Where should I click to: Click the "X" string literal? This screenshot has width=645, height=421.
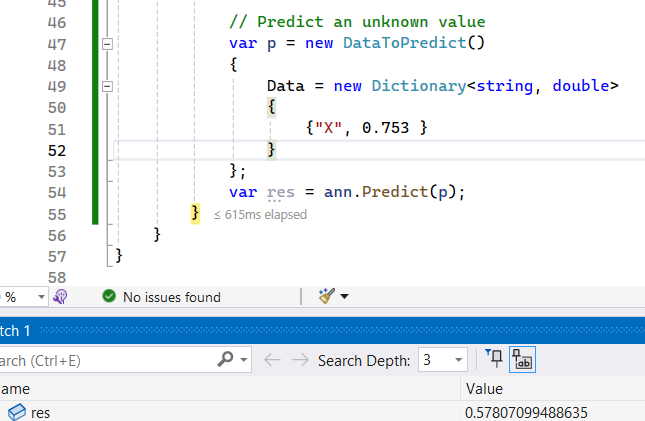[x=329, y=128]
